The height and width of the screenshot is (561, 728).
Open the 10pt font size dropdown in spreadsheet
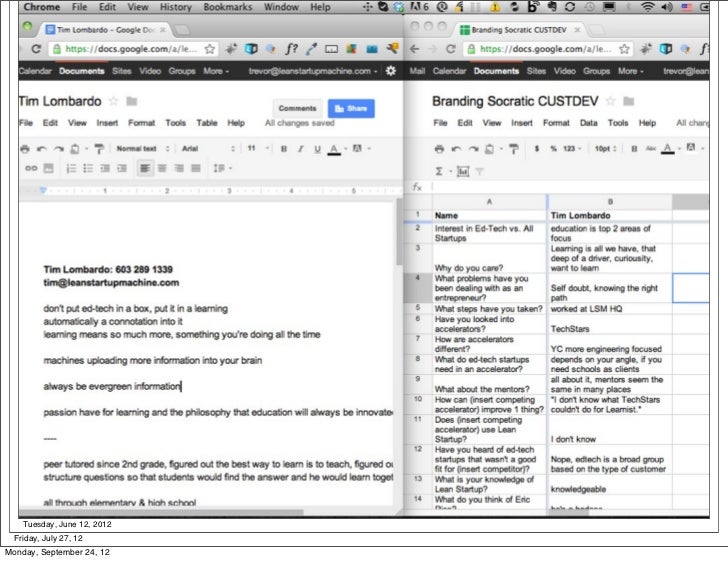coord(605,149)
